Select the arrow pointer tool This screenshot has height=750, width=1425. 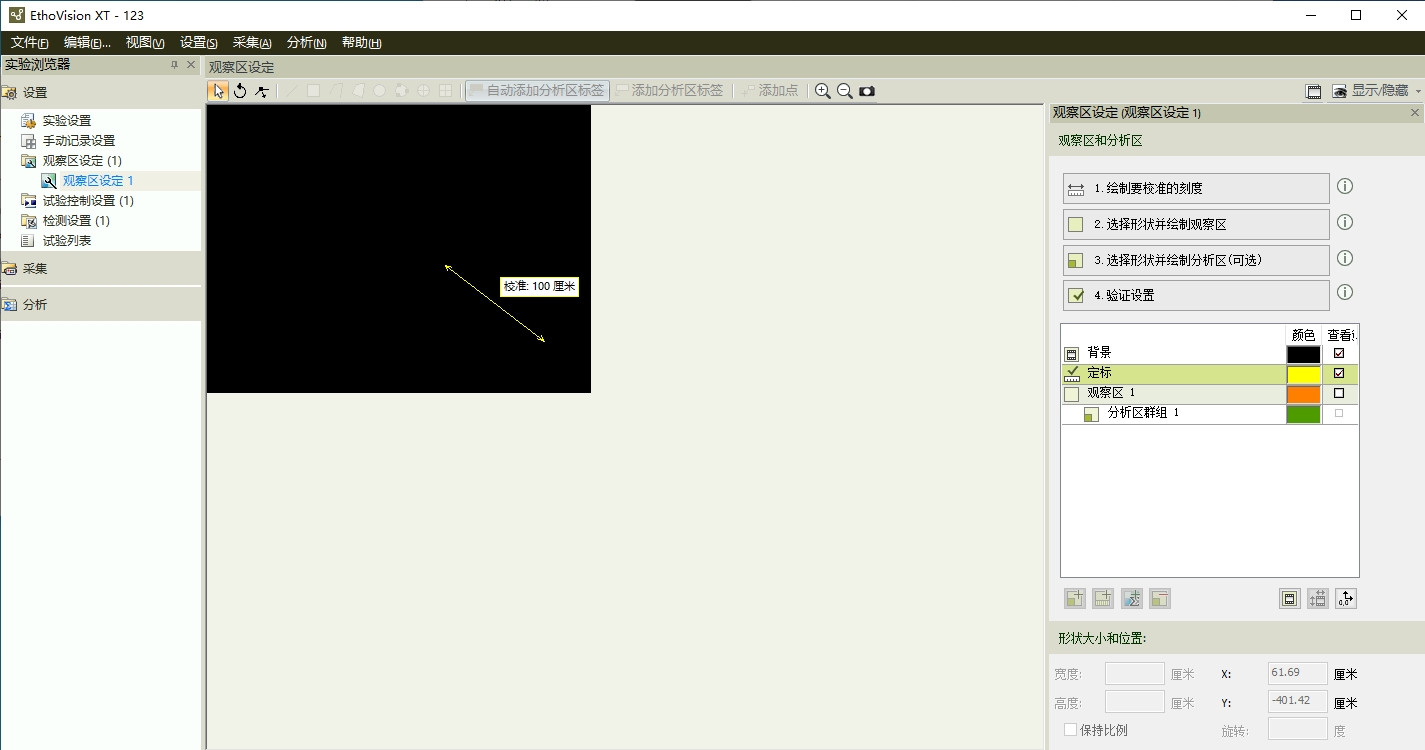[x=218, y=91]
